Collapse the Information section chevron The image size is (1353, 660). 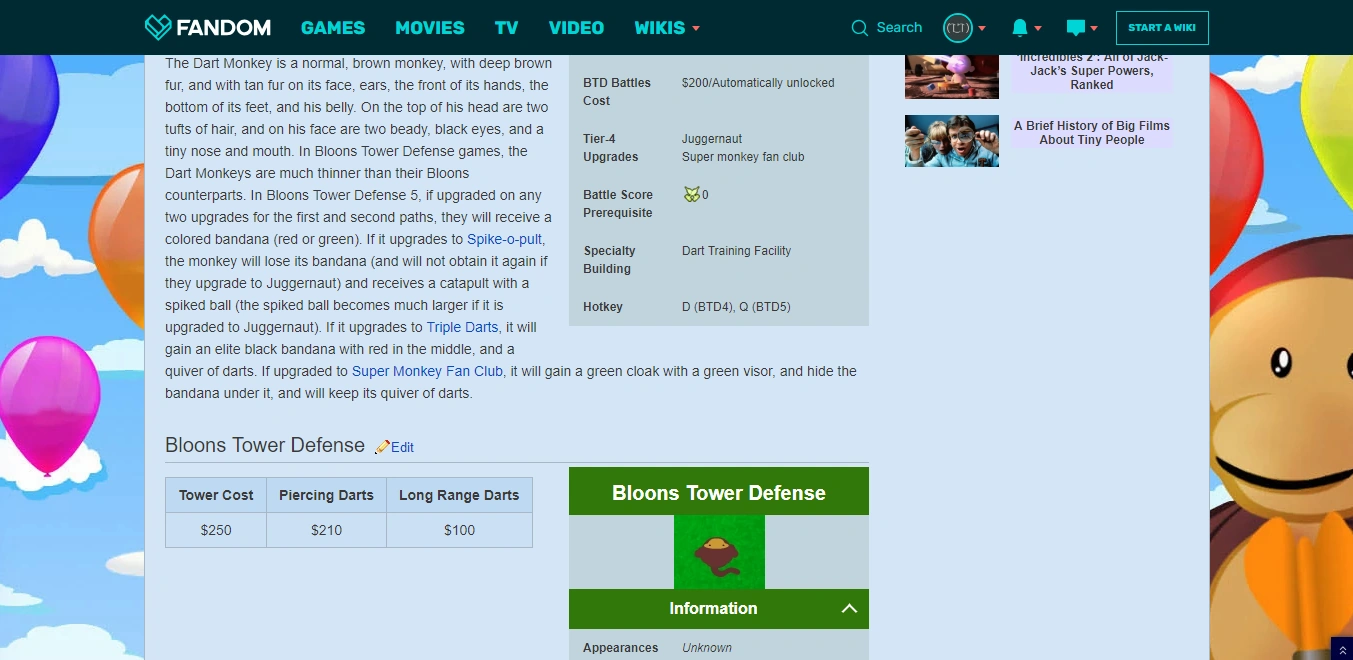click(849, 608)
